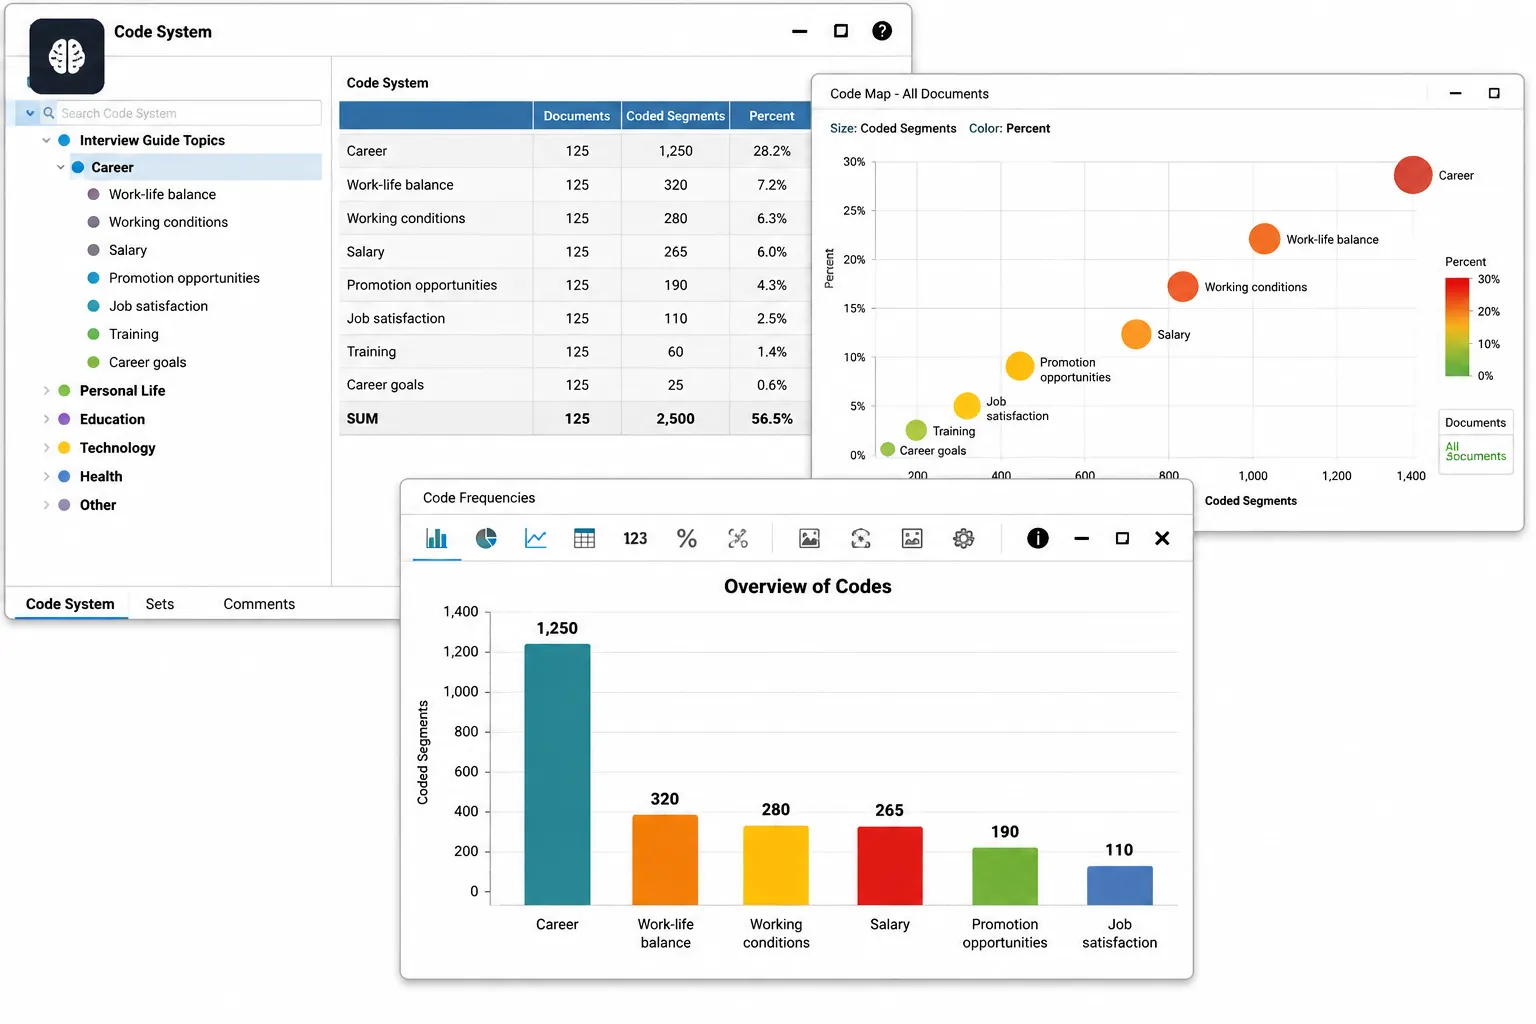Collapse the Interview Guide Topics tree node
This screenshot has height=1024, width=1536.
click(46, 140)
